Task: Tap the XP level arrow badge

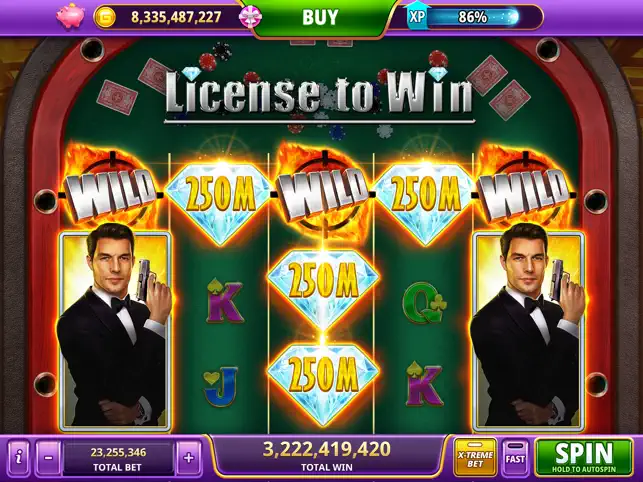Action: (x=416, y=16)
